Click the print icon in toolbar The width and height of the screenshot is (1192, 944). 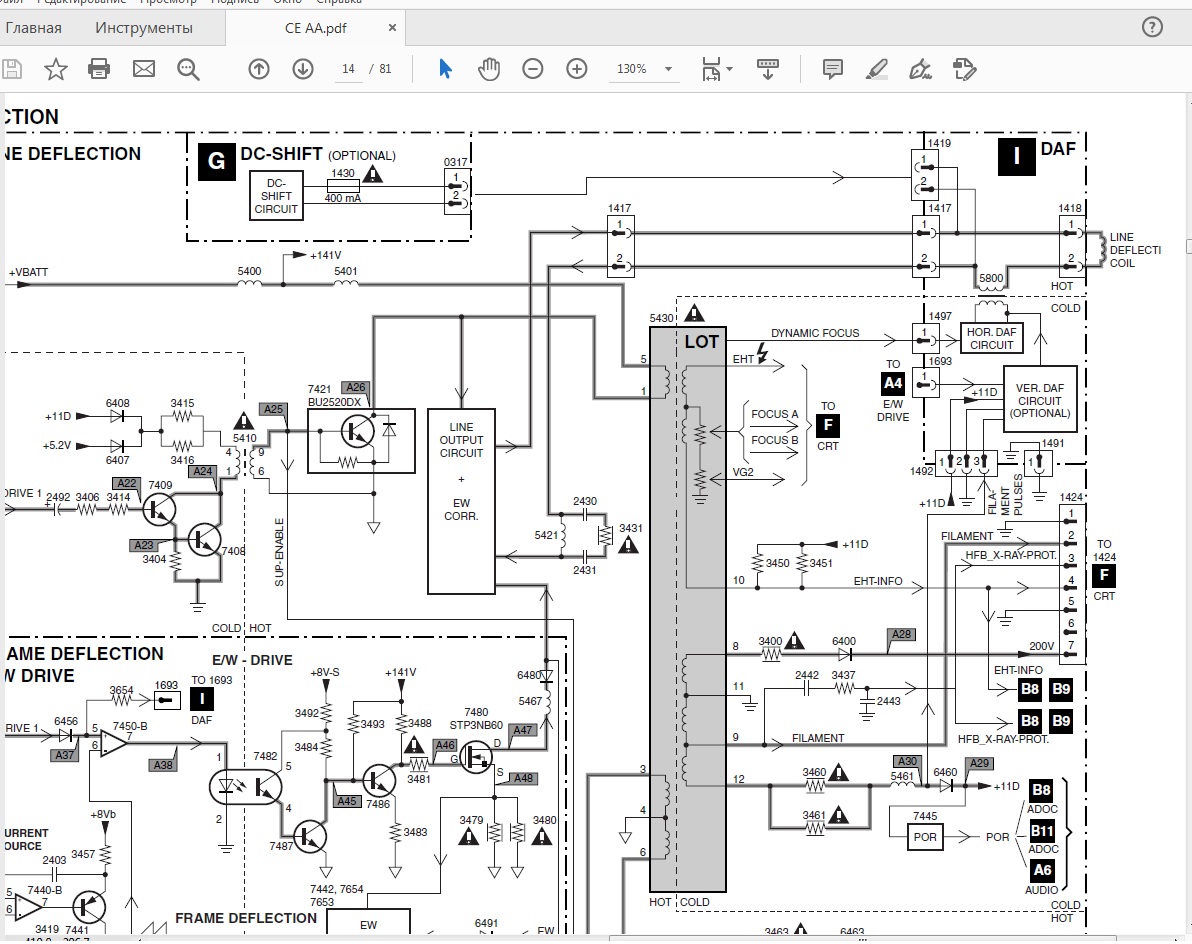point(99,69)
